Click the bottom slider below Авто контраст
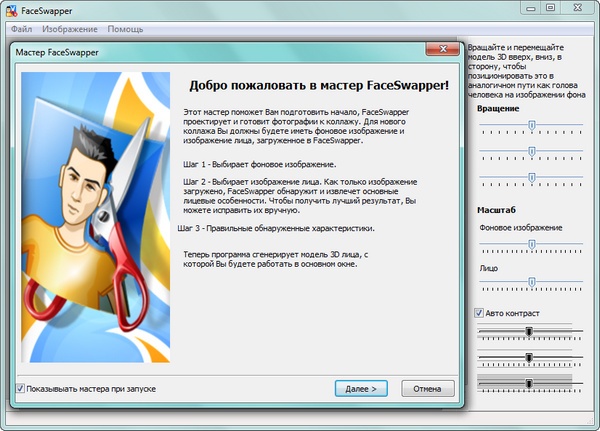Image resolution: width=600 pixels, height=431 pixels. (x=527, y=382)
